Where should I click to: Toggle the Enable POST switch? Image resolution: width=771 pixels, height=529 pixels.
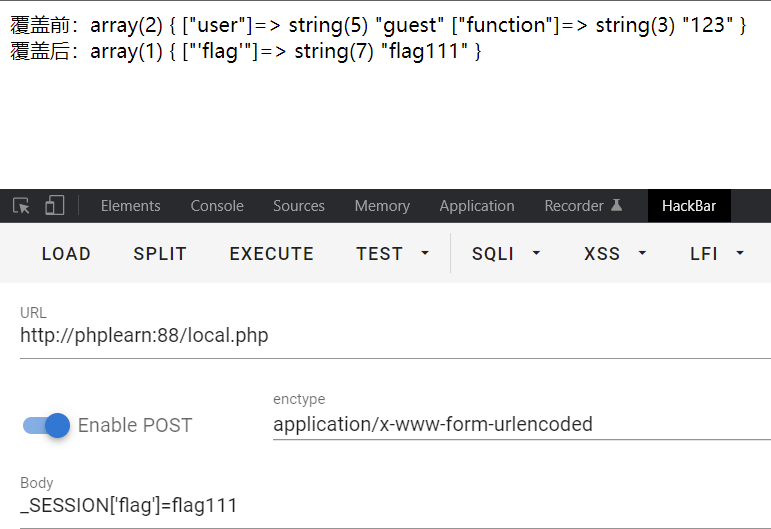click(47, 425)
